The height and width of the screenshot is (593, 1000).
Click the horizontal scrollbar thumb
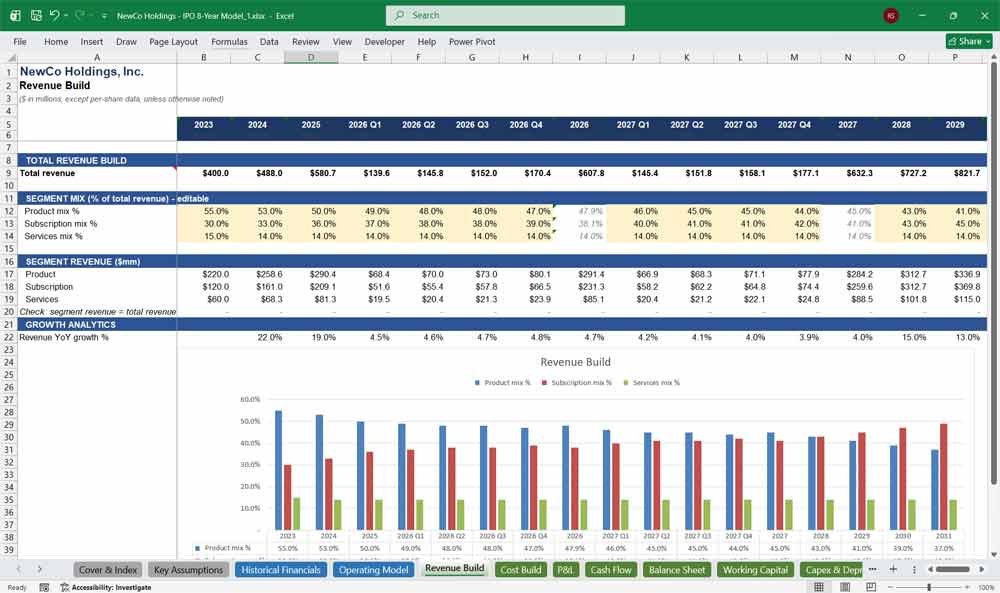coord(953,569)
